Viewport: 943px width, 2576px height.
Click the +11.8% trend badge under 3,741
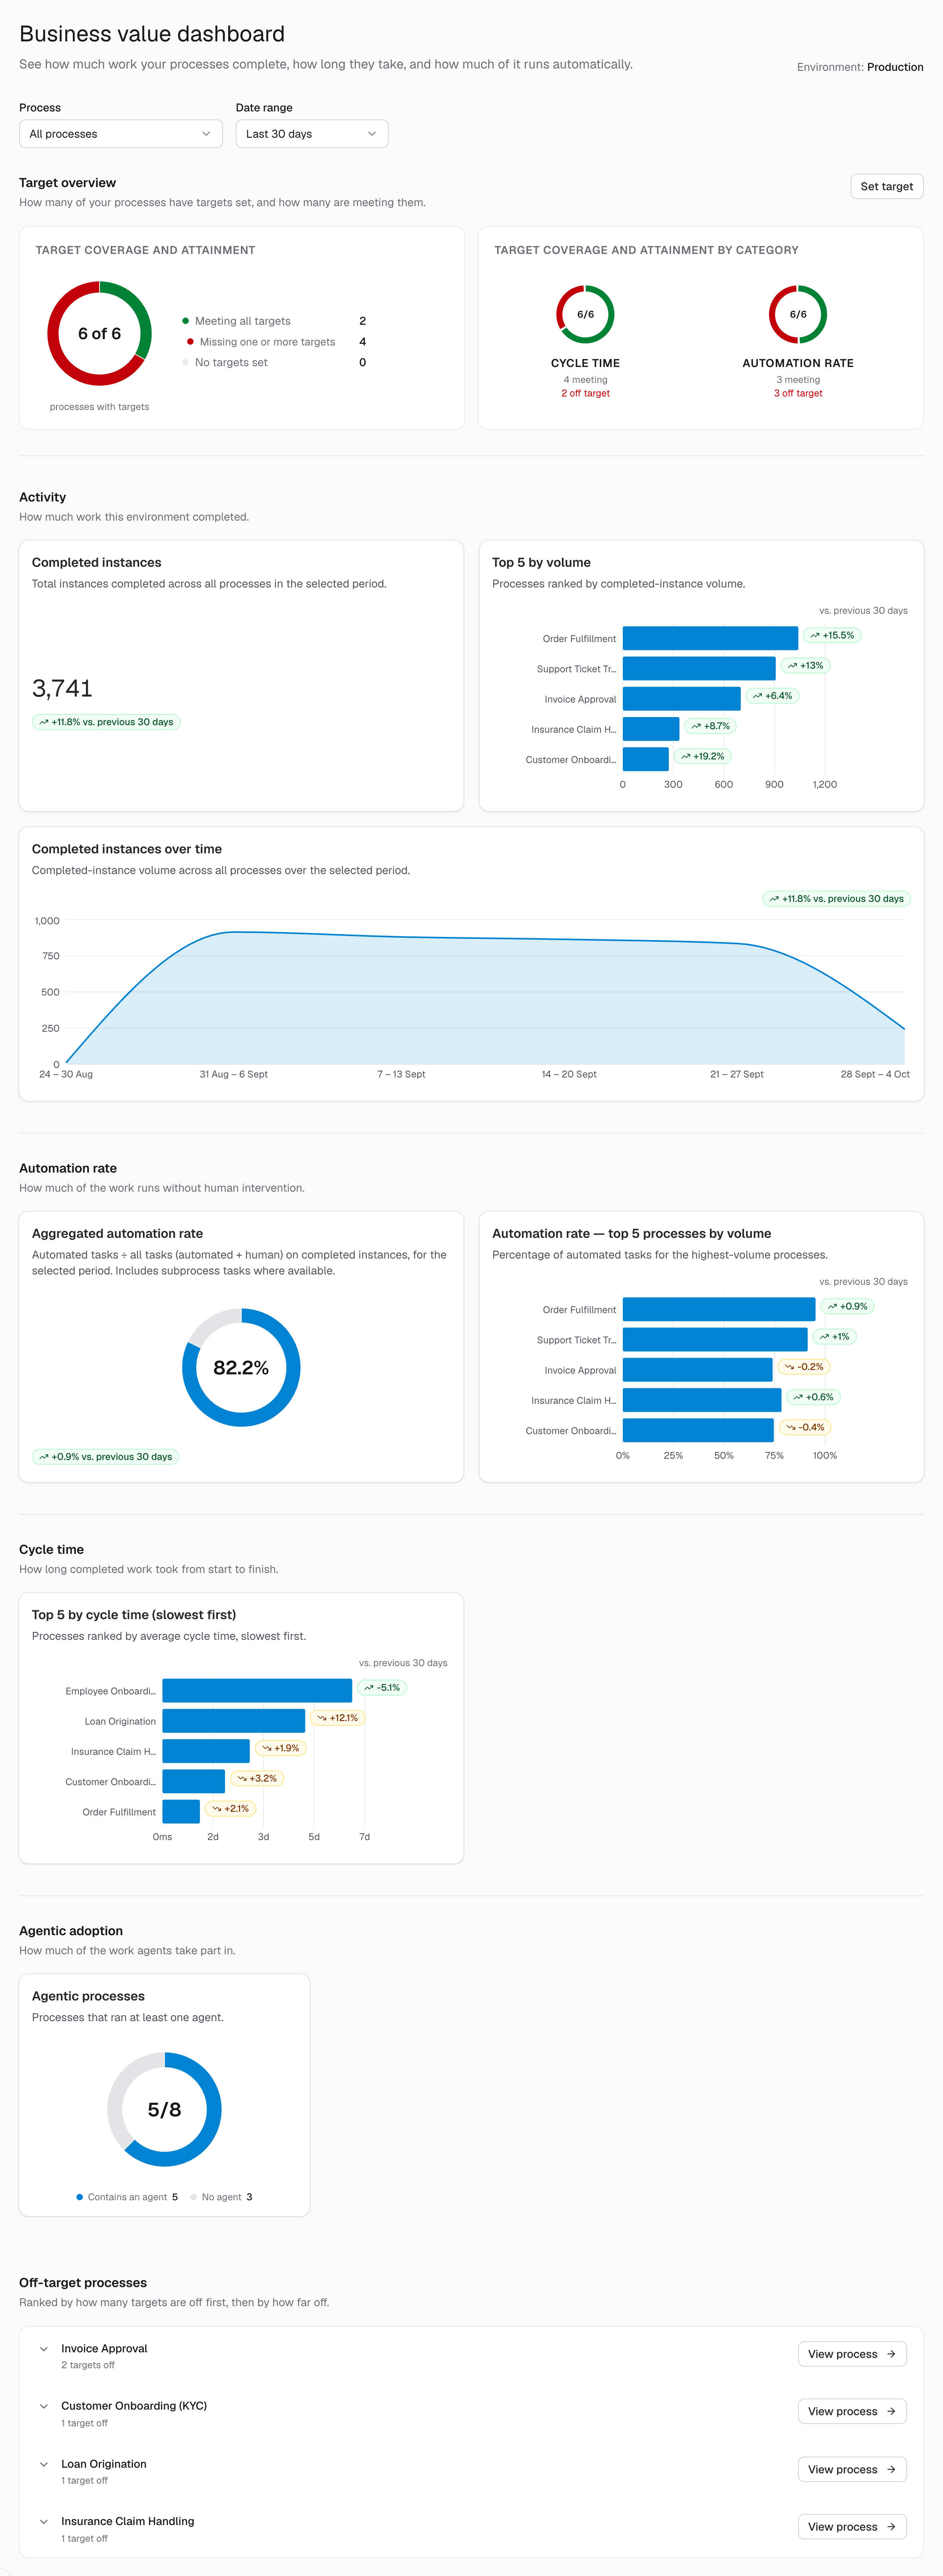(x=106, y=722)
